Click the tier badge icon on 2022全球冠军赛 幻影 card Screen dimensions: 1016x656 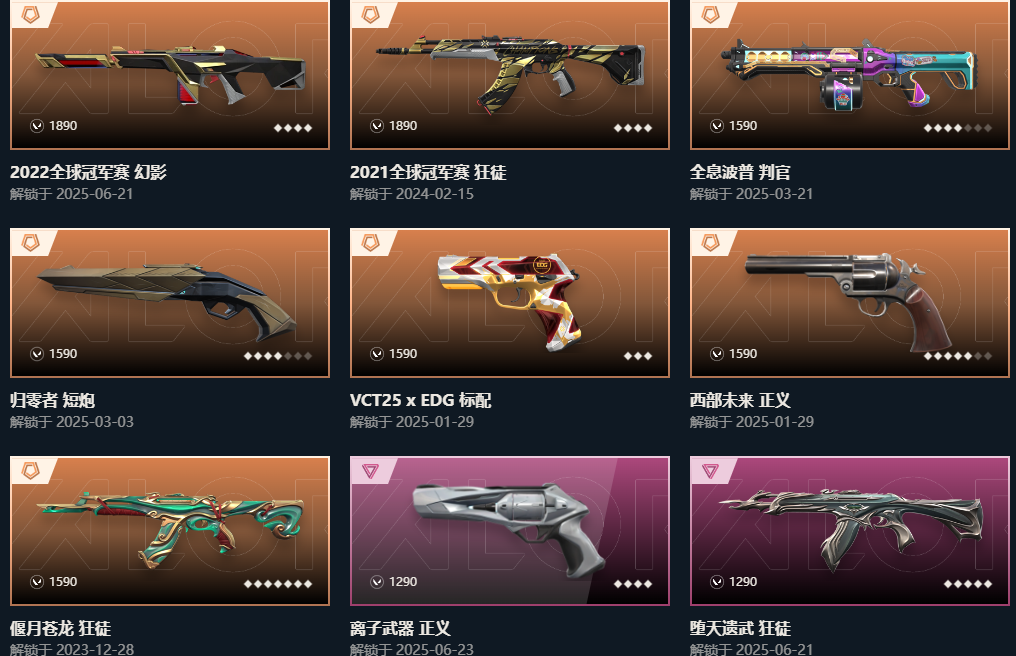pos(30,14)
